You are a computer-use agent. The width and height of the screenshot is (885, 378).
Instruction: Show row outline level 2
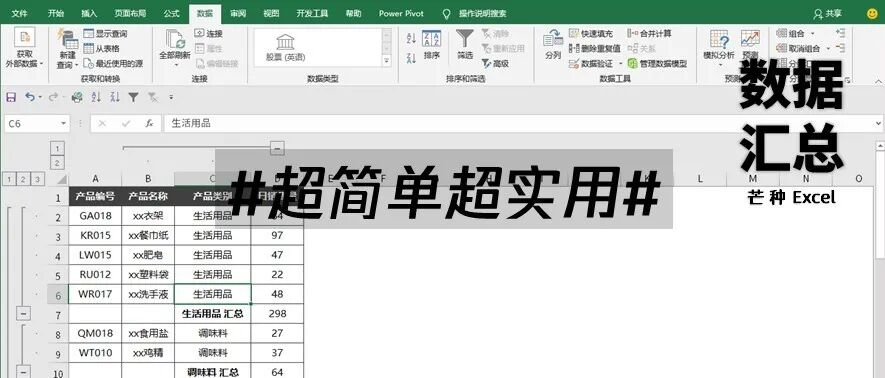[x=23, y=179]
